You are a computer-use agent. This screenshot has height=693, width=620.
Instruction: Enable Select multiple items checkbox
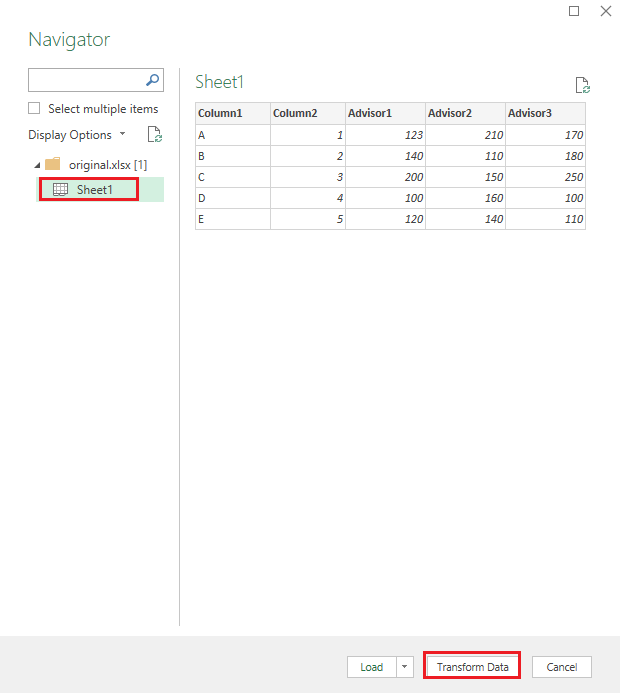point(34,108)
